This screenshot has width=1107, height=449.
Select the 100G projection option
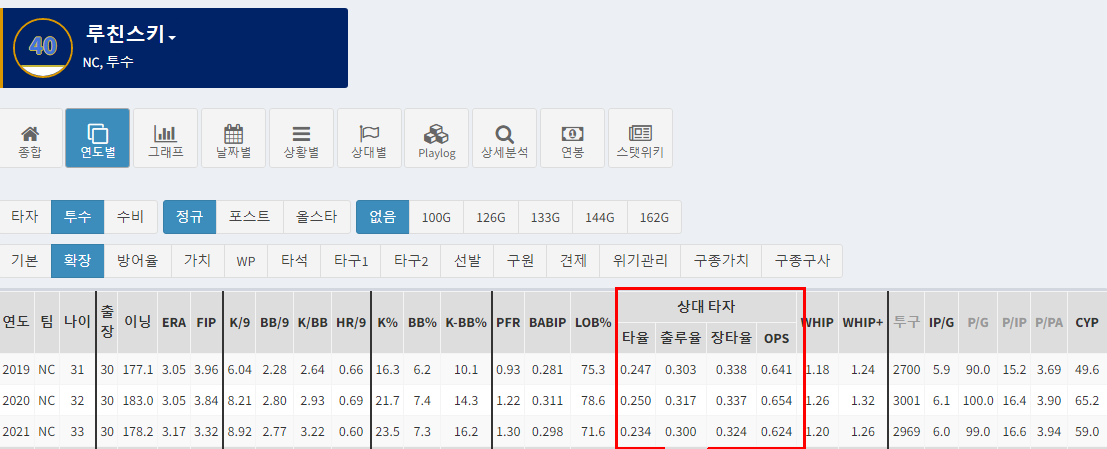click(436, 217)
